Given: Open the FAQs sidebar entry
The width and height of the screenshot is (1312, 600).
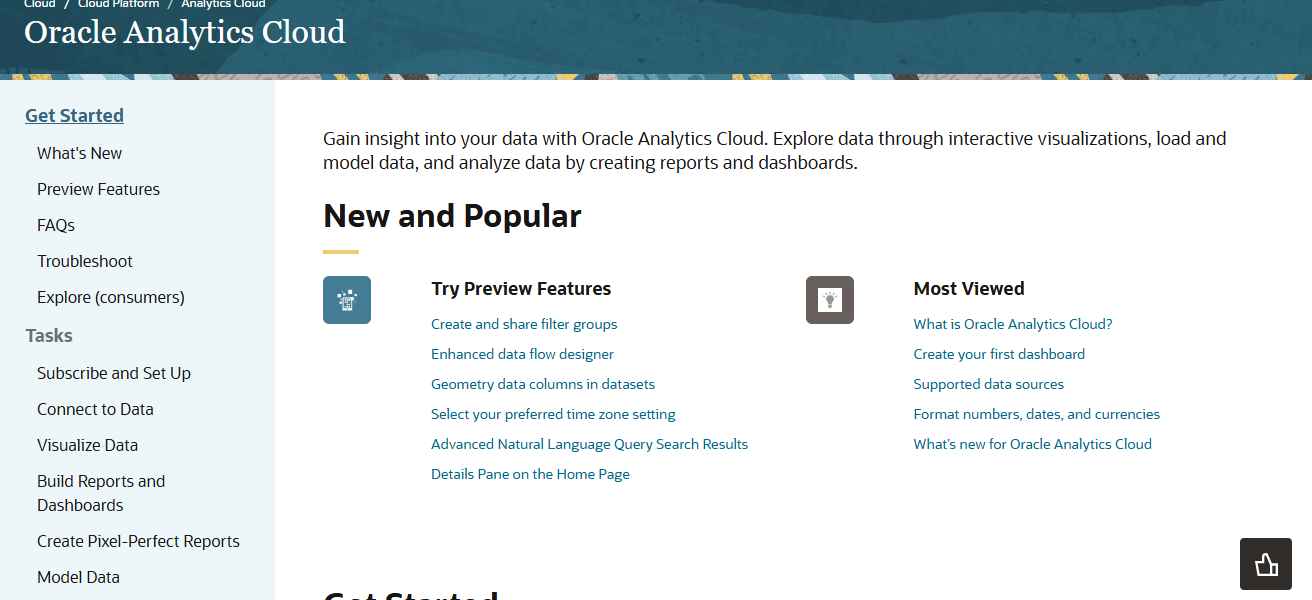Looking at the screenshot, I should pos(55,225).
